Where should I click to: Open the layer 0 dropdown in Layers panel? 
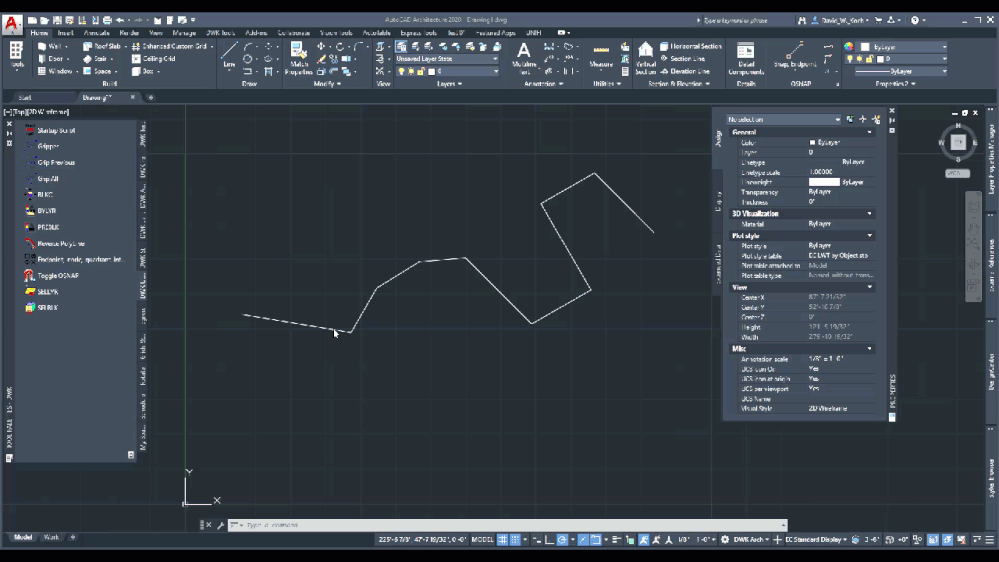[447, 71]
